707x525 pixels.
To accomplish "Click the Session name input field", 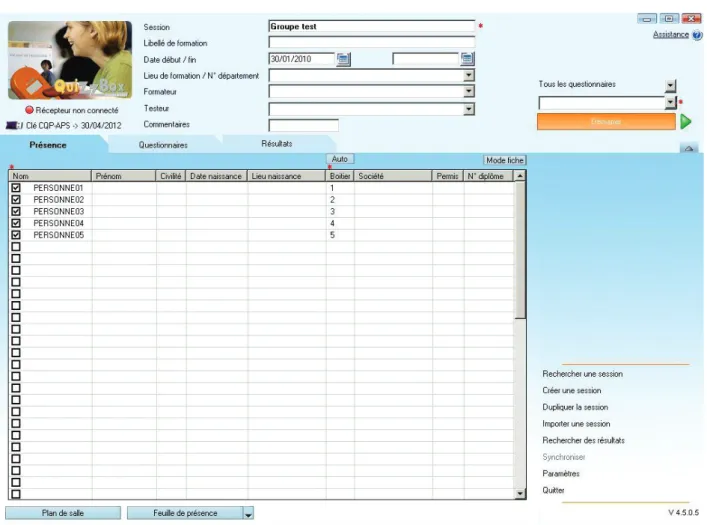I will click(x=372, y=27).
